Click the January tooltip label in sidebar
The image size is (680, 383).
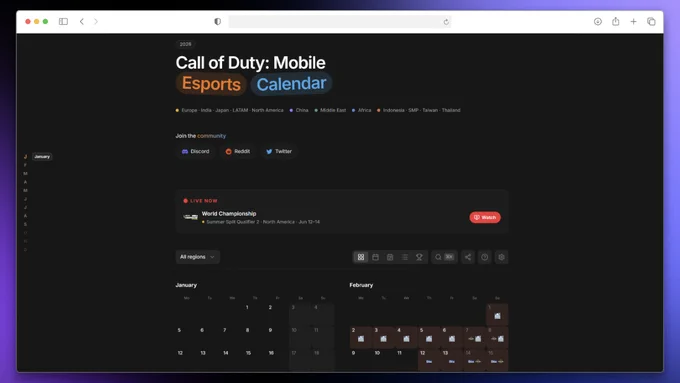click(x=42, y=157)
